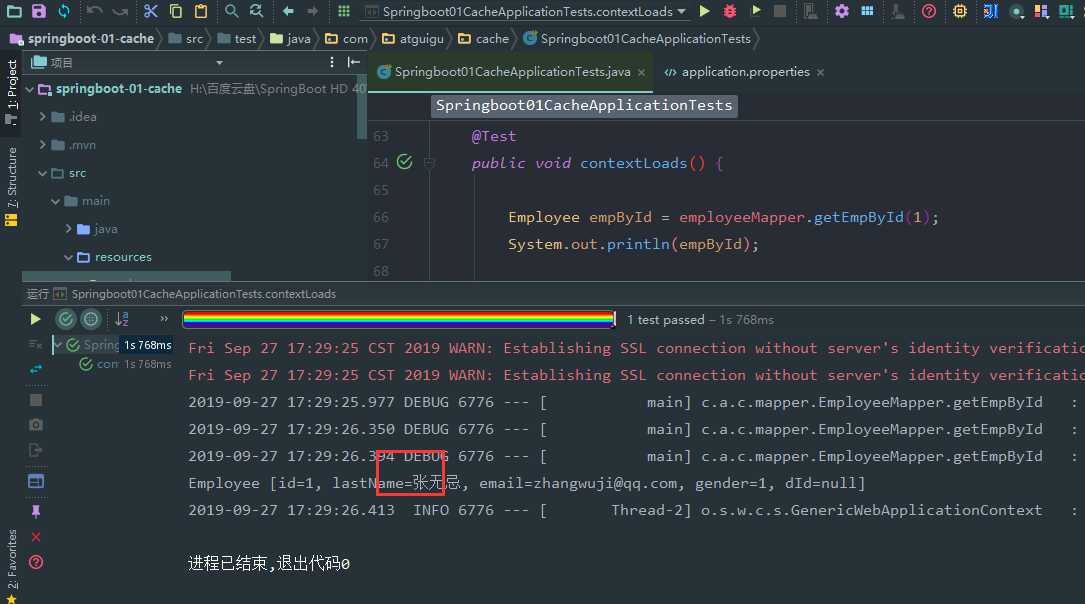This screenshot has height=604, width=1085.
Task: Click the test passed gutter icon at line 64
Action: pos(404,162)
